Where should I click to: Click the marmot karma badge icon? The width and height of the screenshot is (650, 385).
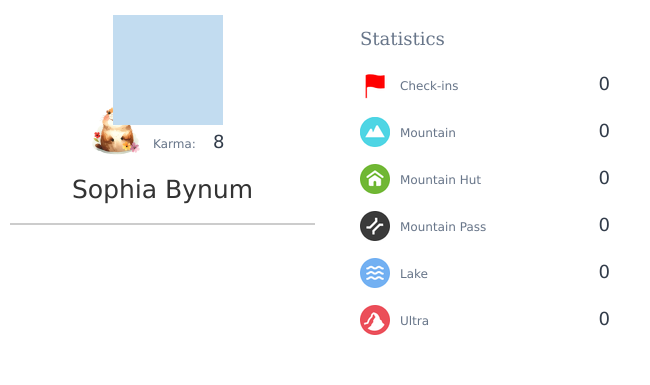[x=116, y=131]
